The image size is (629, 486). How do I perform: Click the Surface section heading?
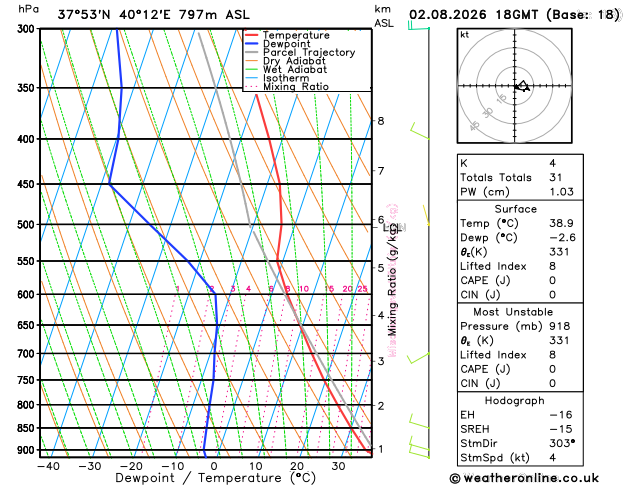pos(515,209)
